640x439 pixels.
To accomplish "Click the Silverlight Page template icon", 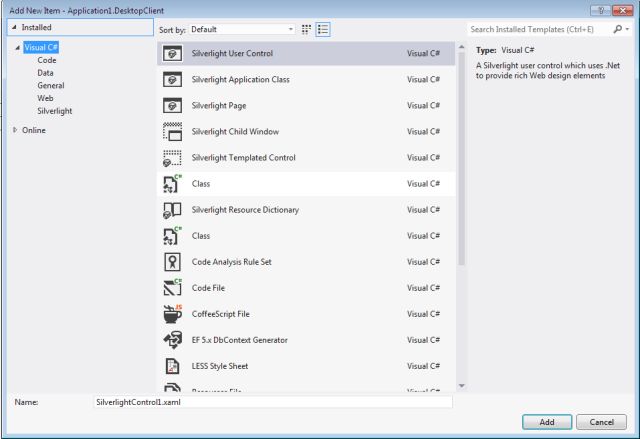I will [x=172, y=106].
